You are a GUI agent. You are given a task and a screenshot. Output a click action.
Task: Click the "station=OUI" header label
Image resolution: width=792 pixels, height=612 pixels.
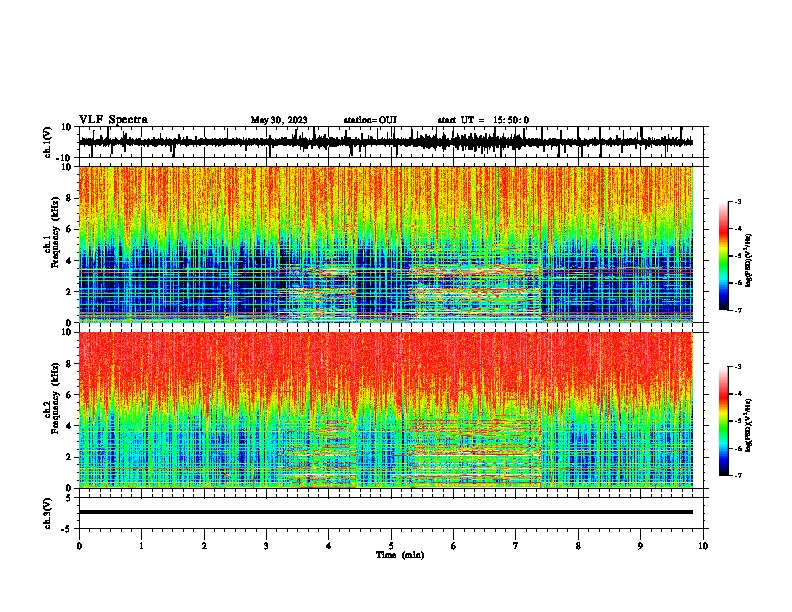coord(370,120)
